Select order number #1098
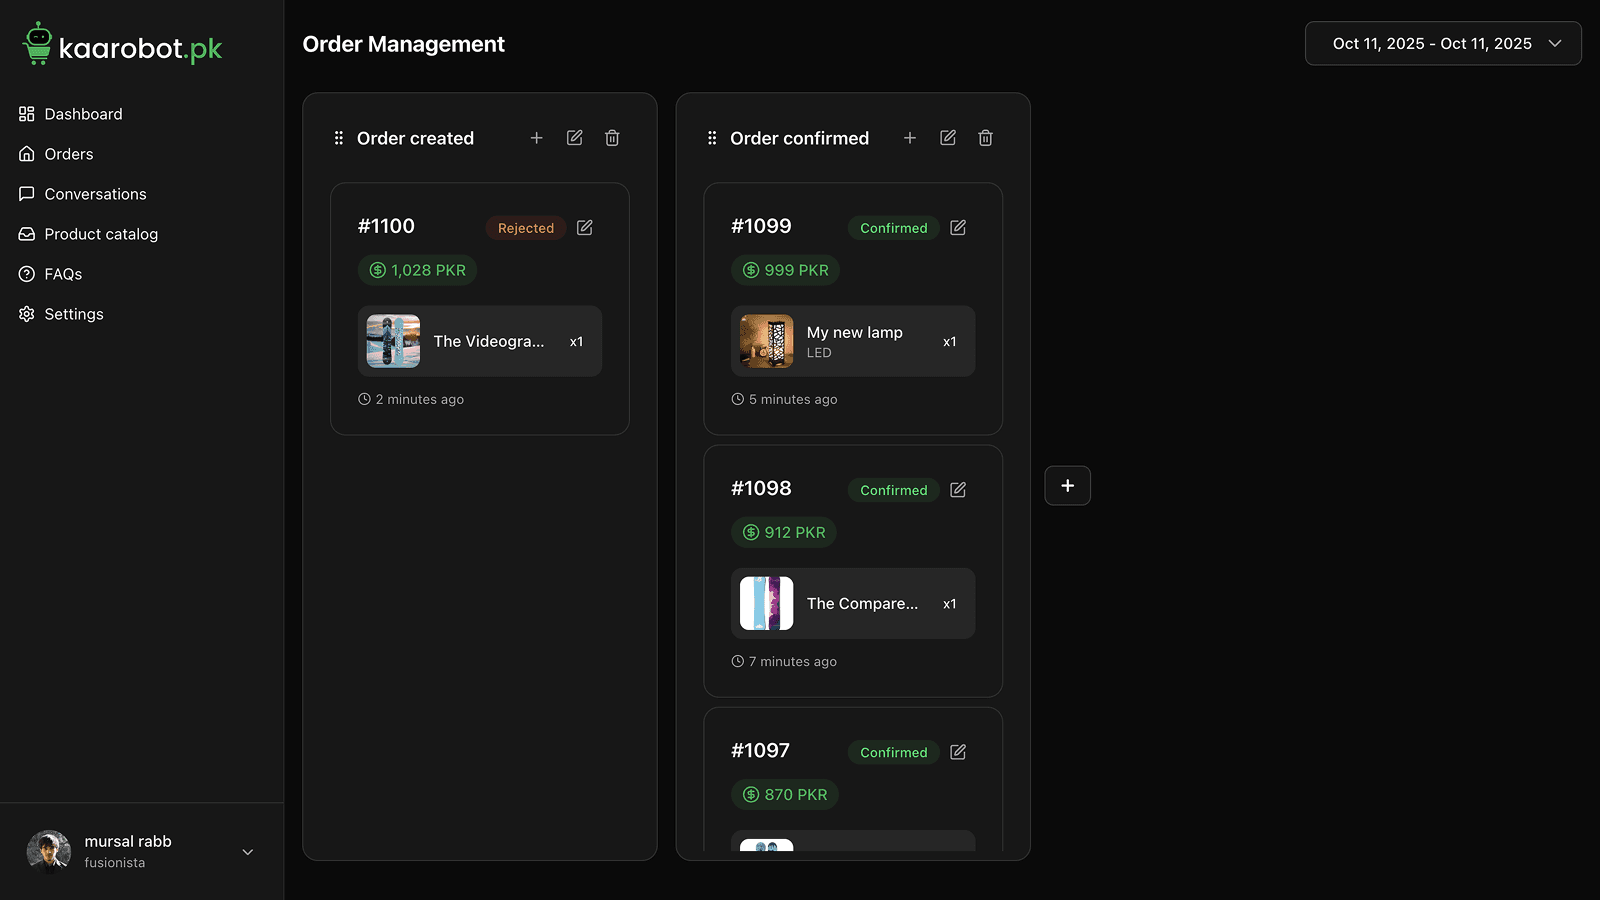Image resolution: width=1600 pixels, height=900 pixels. coord(761,488)
